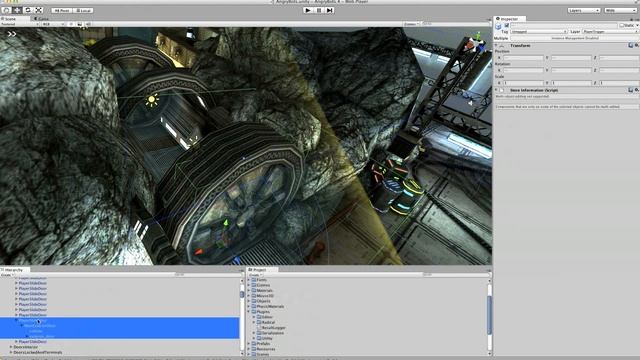Image resolution: width=640 pixels, height=360 pixels.
Task: Switch to the Game tab
Action: [x=42, y=19]
